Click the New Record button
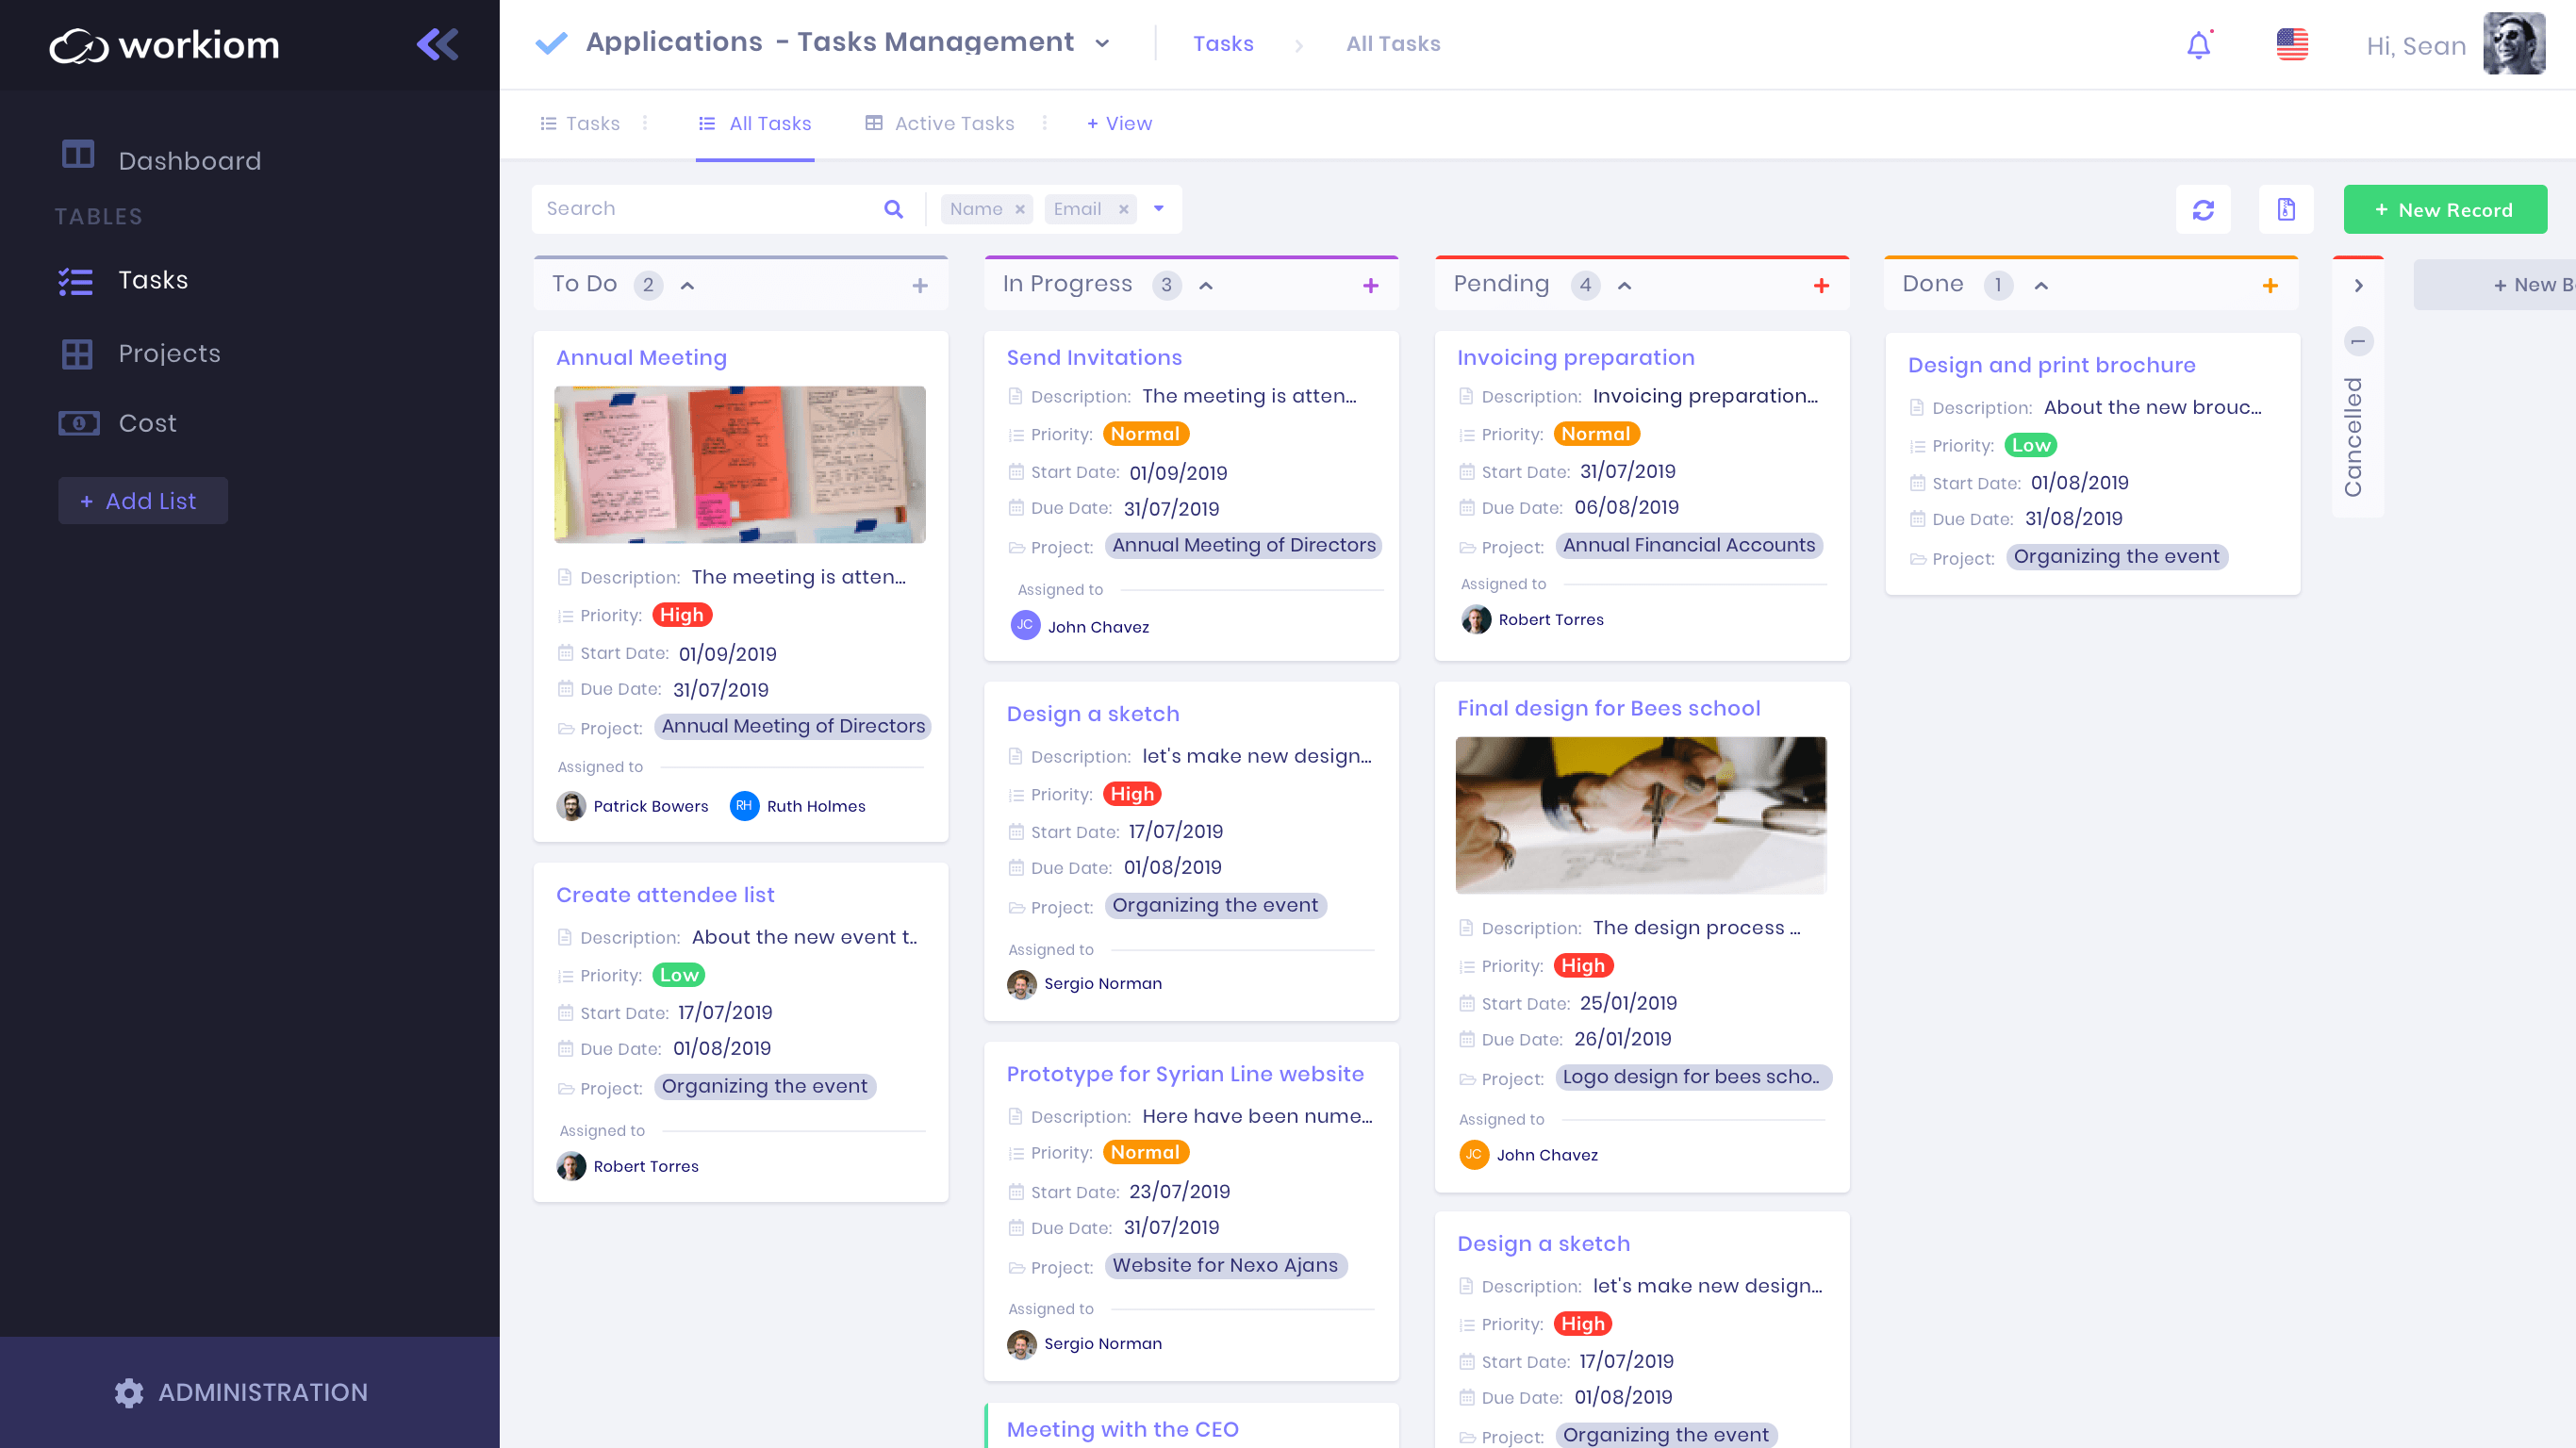 [x=2444, y=210]
